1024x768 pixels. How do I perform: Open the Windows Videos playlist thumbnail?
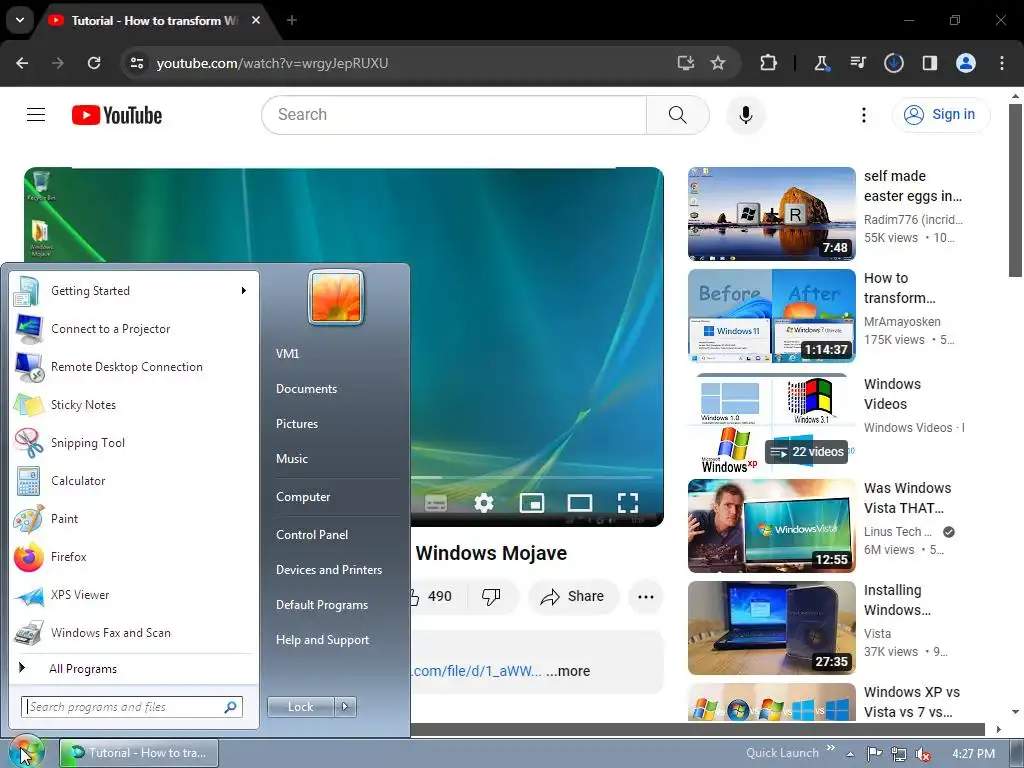pos(772,424)
